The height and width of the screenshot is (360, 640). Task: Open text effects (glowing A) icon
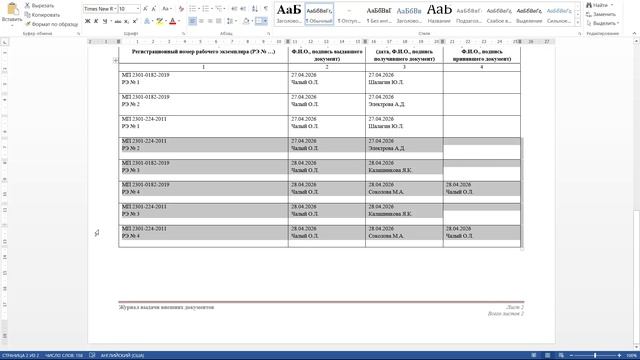tap(147, 21)
